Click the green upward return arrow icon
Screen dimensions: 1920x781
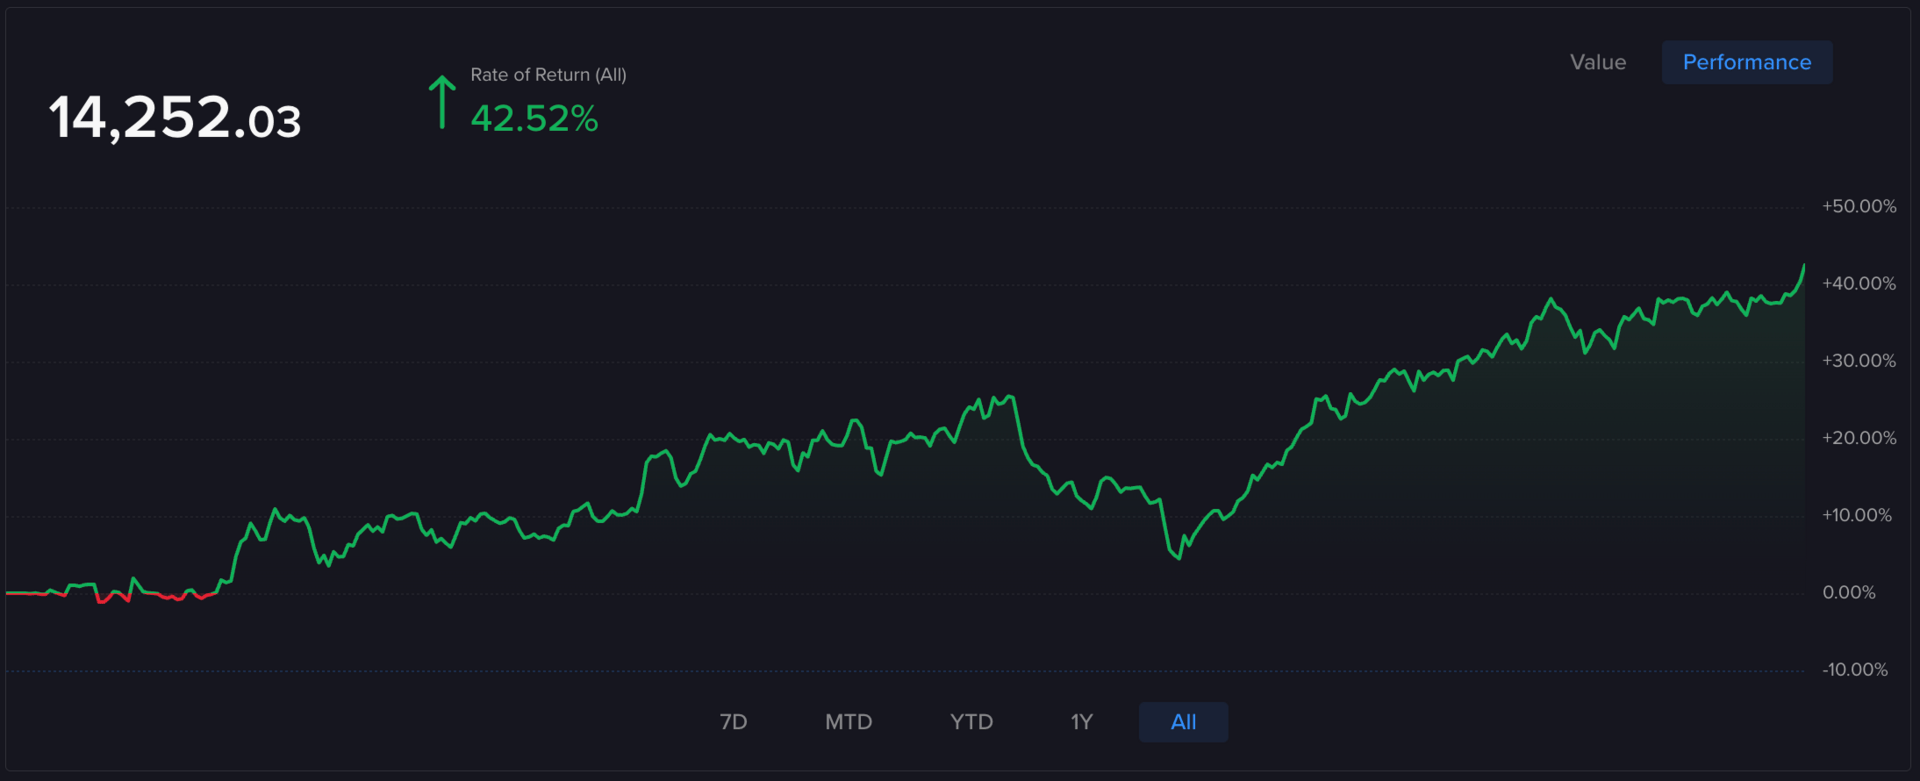[x=442, y=102]
